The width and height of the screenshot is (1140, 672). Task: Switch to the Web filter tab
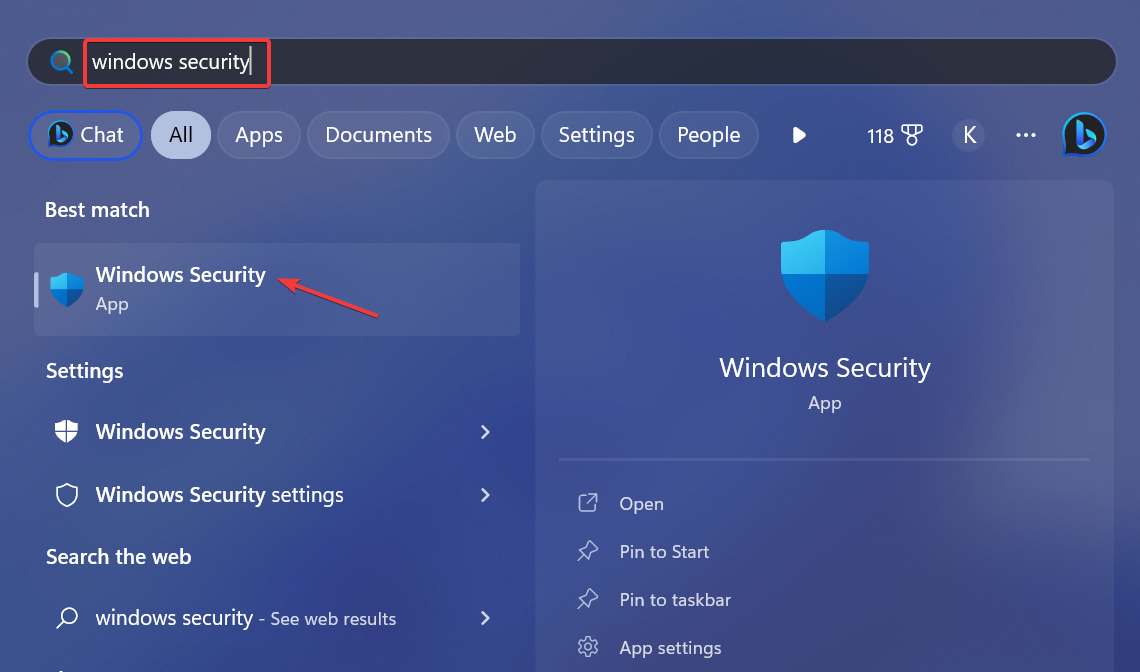pos(495,135)
